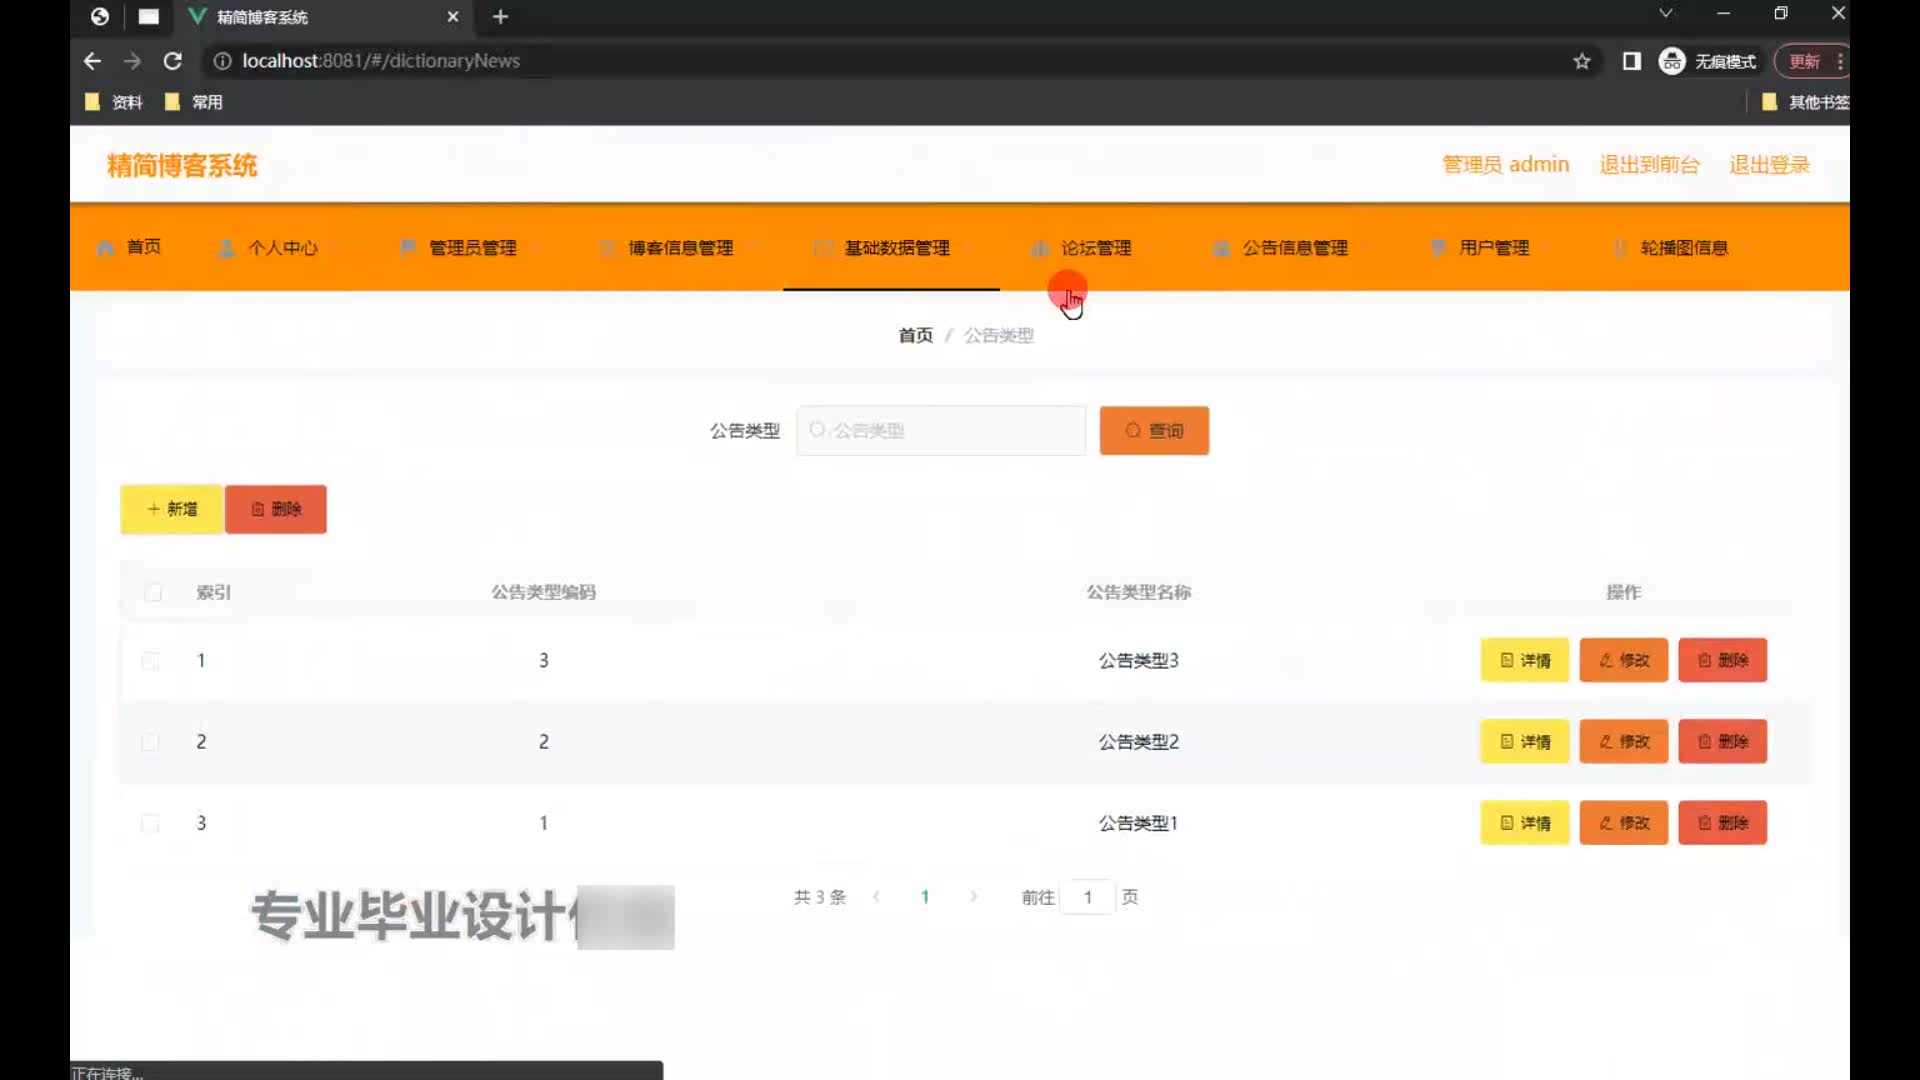The height and width of the screenshot is (1080, 1920).
Task: Check the checkbox for row 公告类型3
Action: click(x=150, y=661)
